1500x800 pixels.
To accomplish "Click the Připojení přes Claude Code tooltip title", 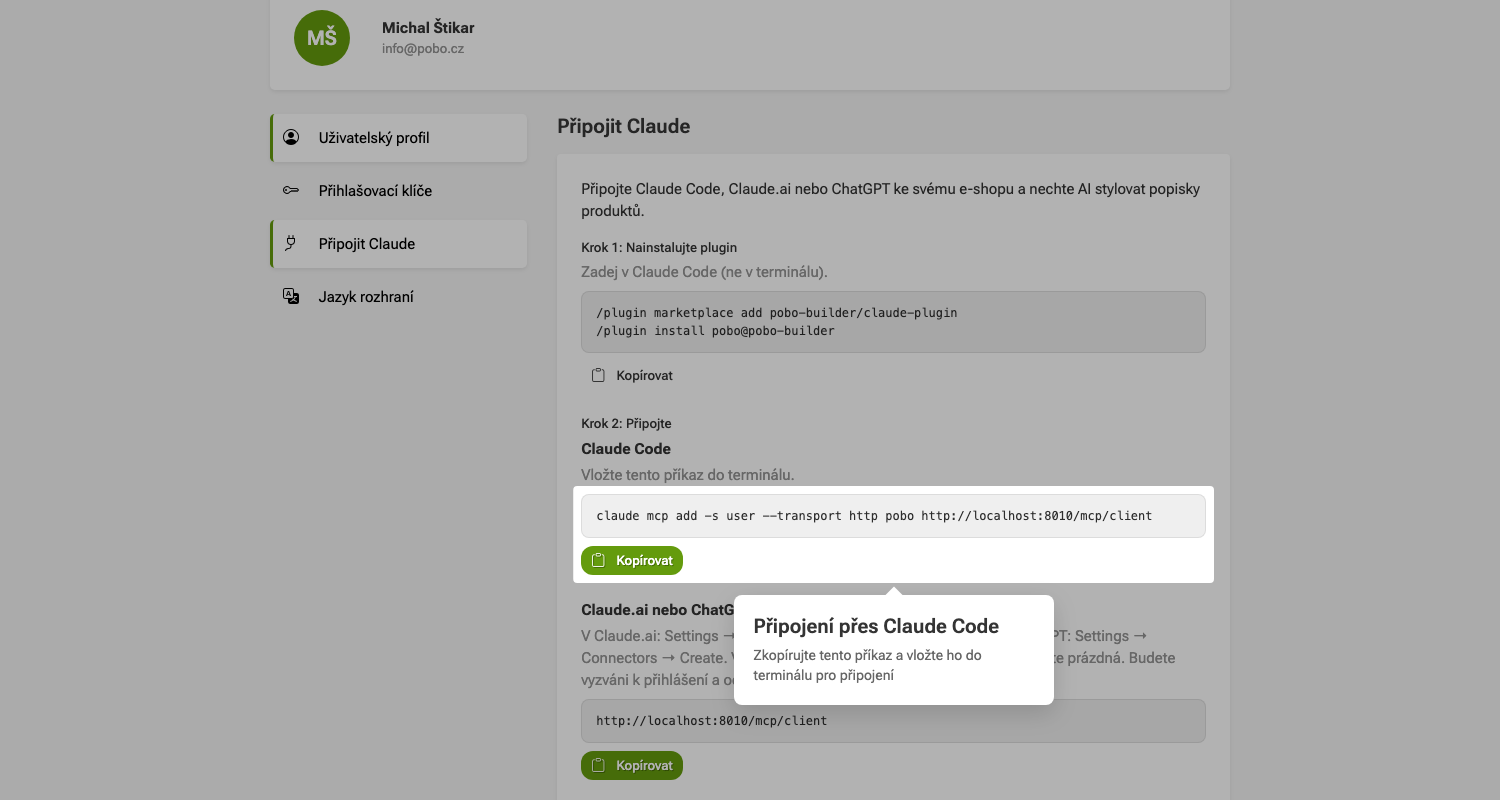I will click(876, 627).
